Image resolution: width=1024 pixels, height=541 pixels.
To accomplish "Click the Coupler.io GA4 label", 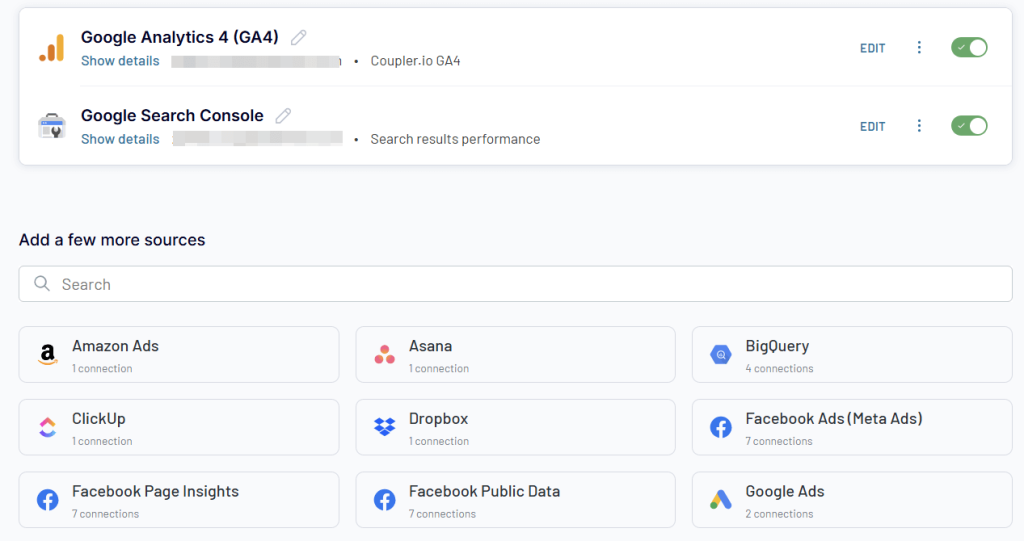I will (415, 61).
